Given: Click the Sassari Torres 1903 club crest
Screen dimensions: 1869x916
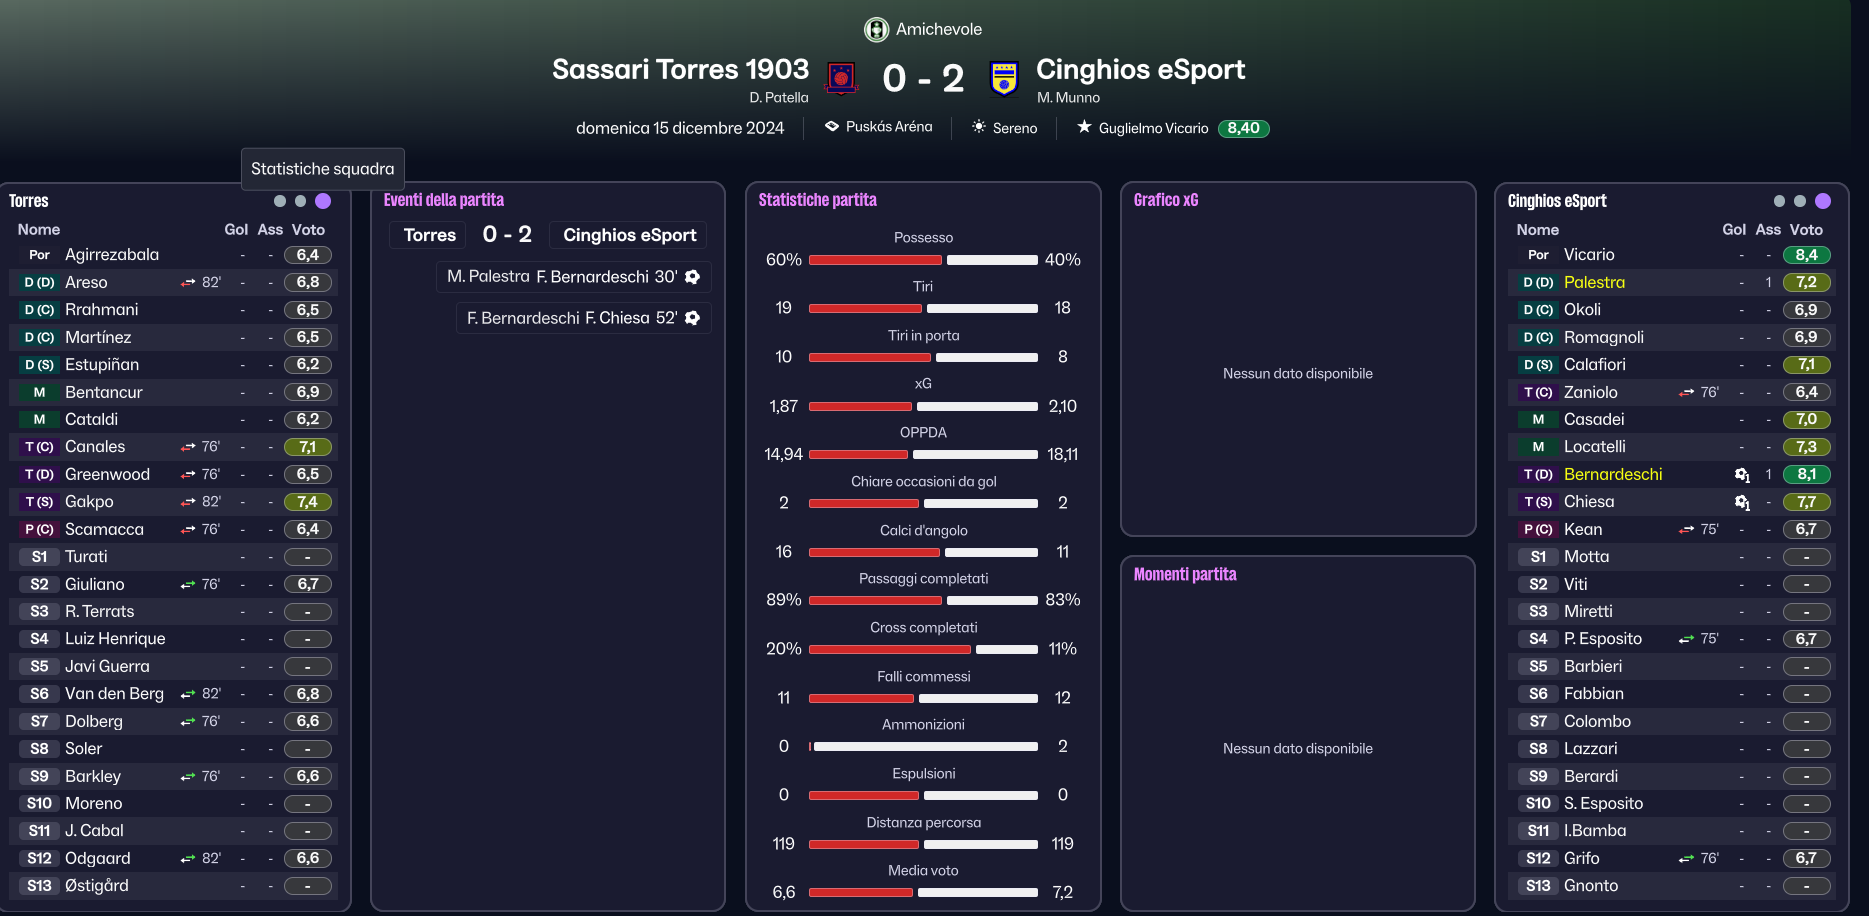Looking at the screenshot, I should (841, 77).
